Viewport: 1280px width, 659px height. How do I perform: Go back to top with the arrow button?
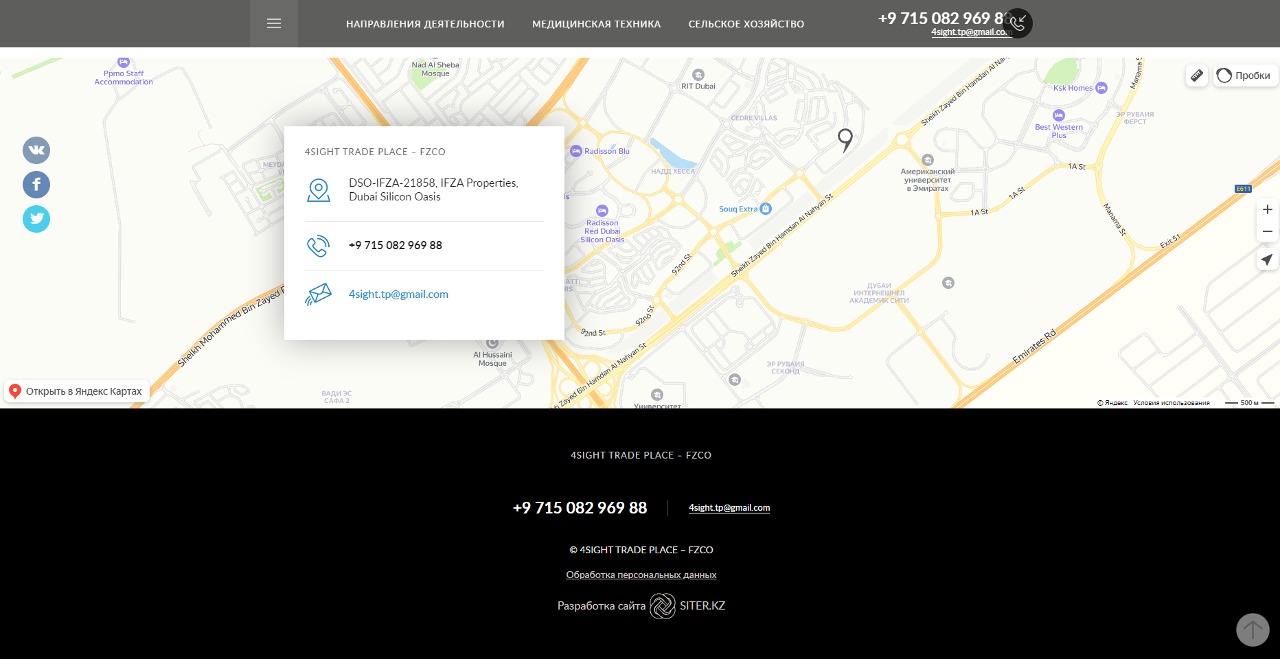click(1253, 630)
